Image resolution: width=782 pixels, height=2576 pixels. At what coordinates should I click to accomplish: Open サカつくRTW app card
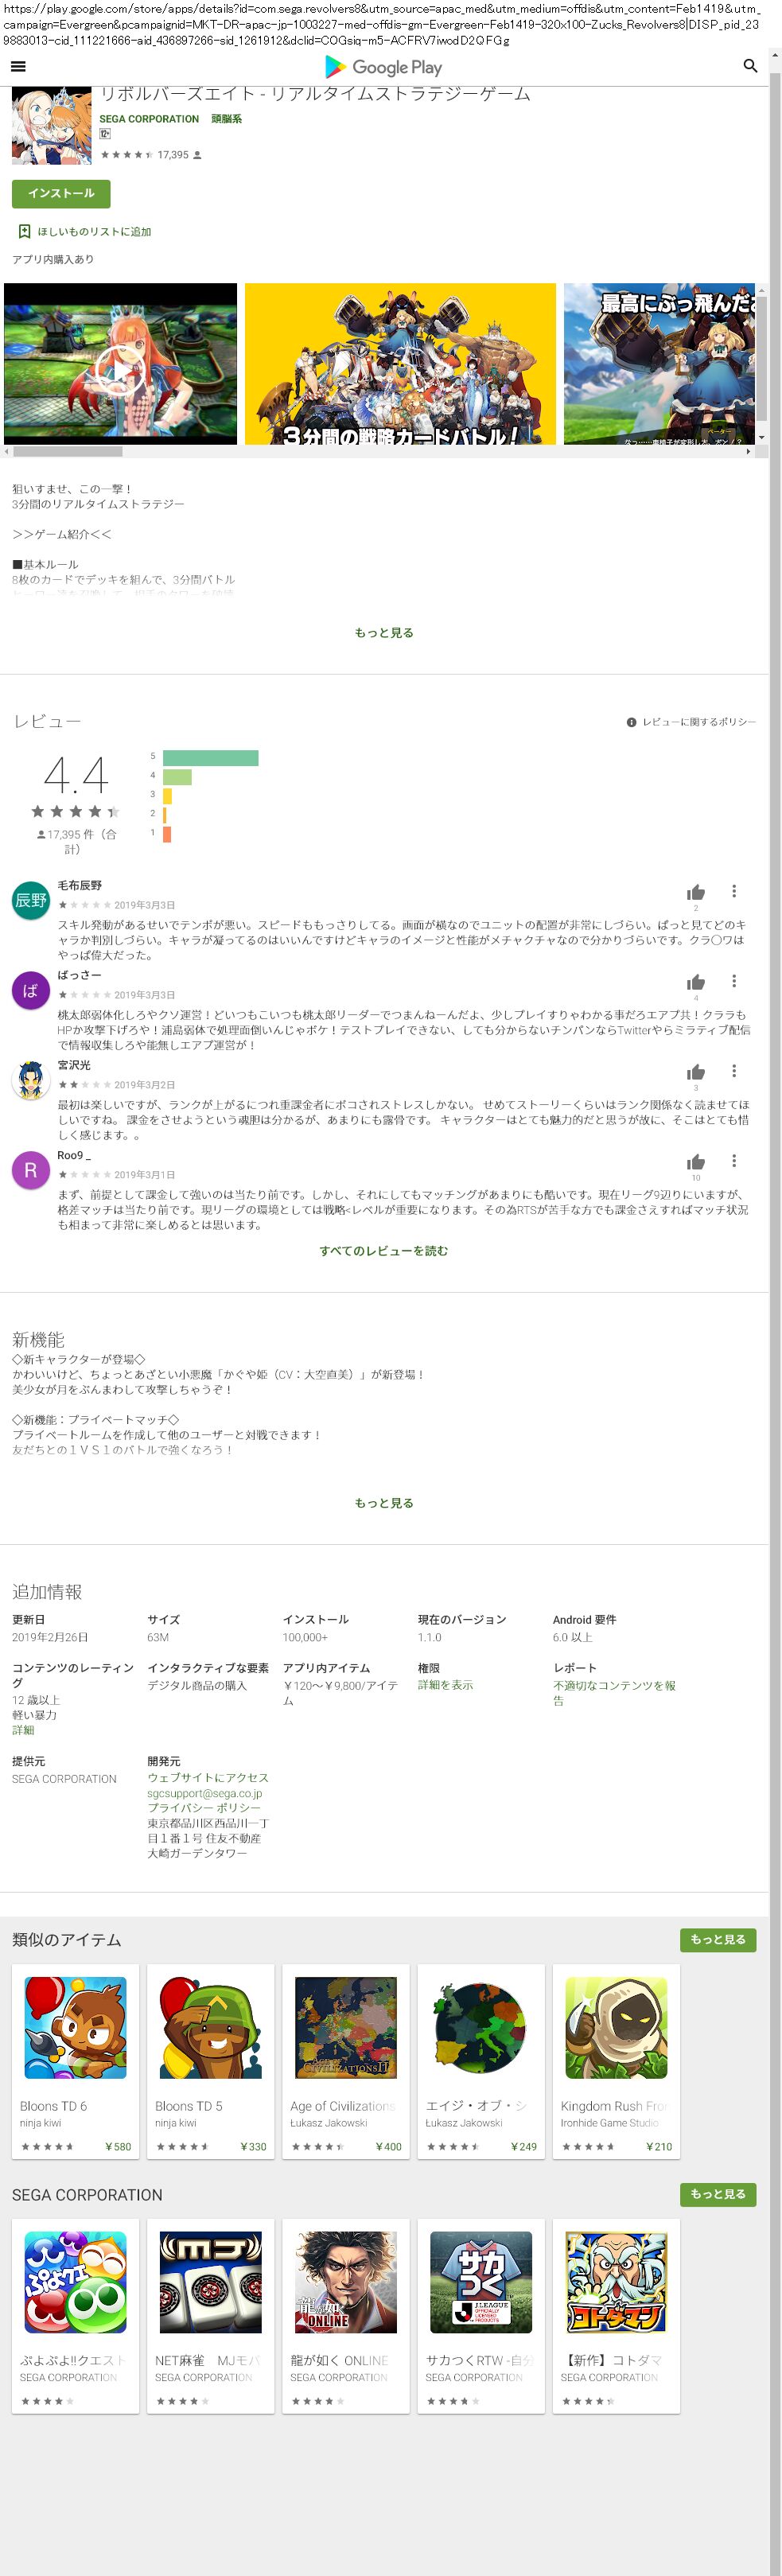click(x=481, y=2317)
